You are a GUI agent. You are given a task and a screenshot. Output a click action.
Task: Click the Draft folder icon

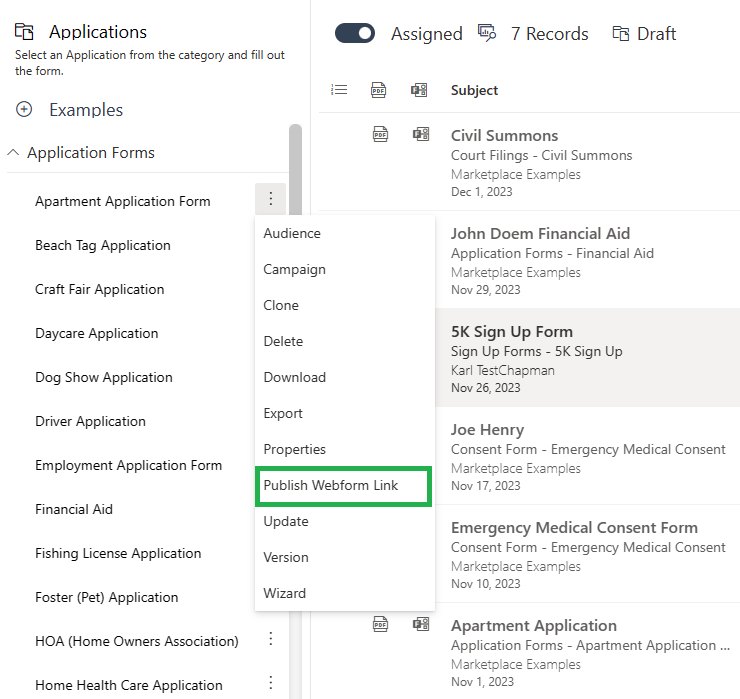(x=621, y=34)
